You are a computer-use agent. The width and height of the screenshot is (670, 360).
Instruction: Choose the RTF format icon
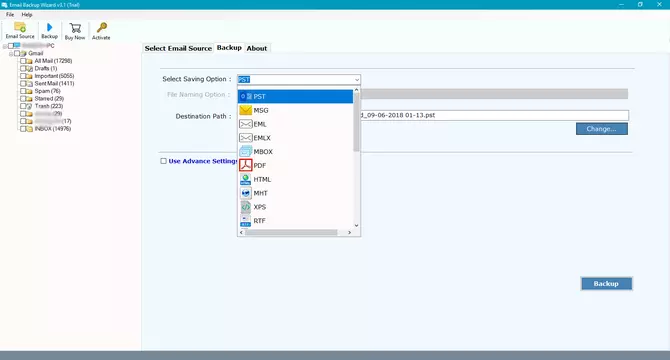click(x=246, y=221)
